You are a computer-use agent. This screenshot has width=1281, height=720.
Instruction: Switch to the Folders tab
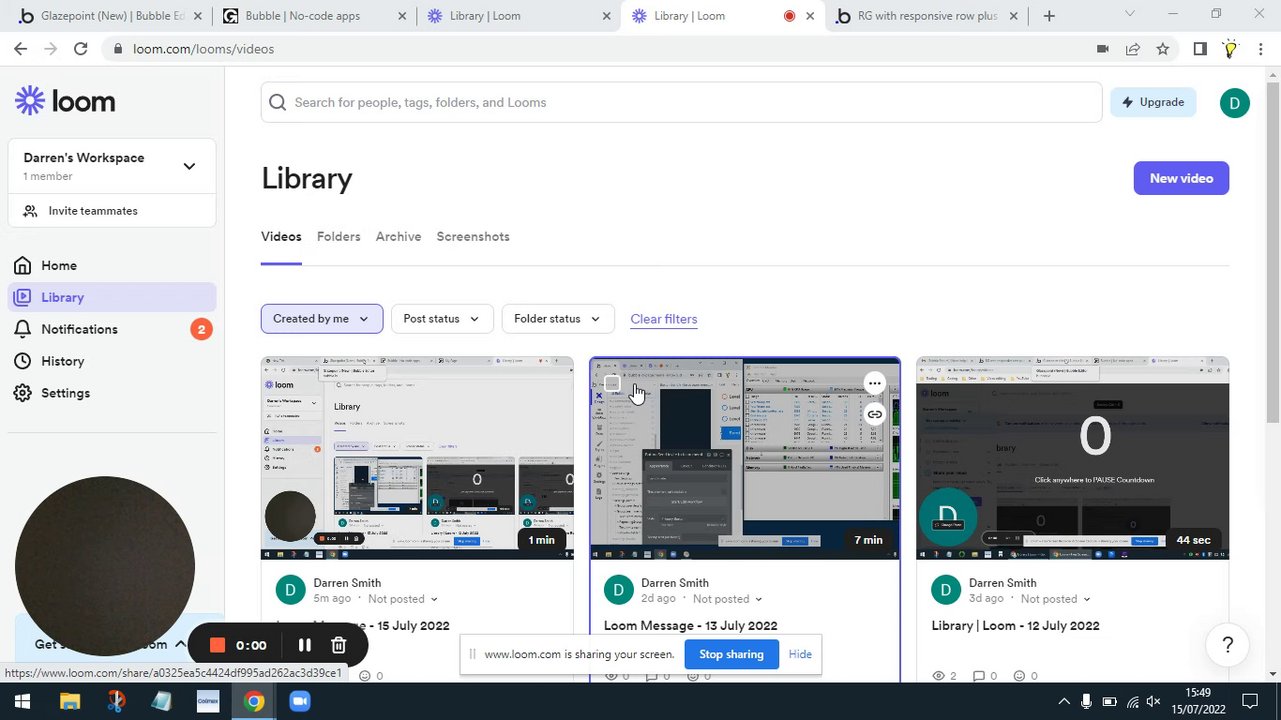pos(339,237)
